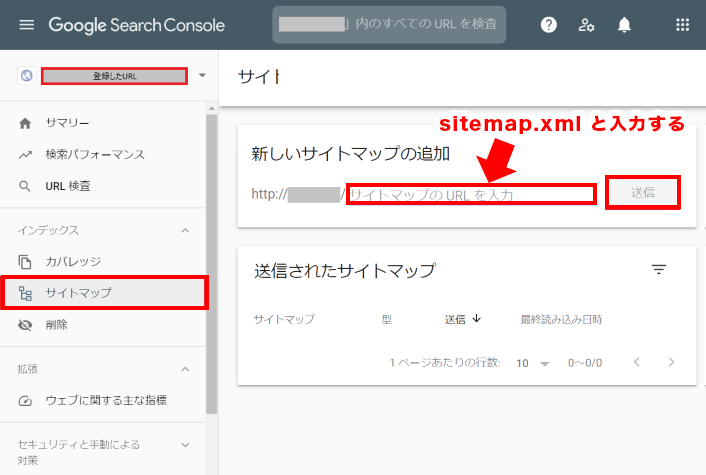Collapse the インデックス section
This screenshot has height=475, width=706.
coord(185,231)
